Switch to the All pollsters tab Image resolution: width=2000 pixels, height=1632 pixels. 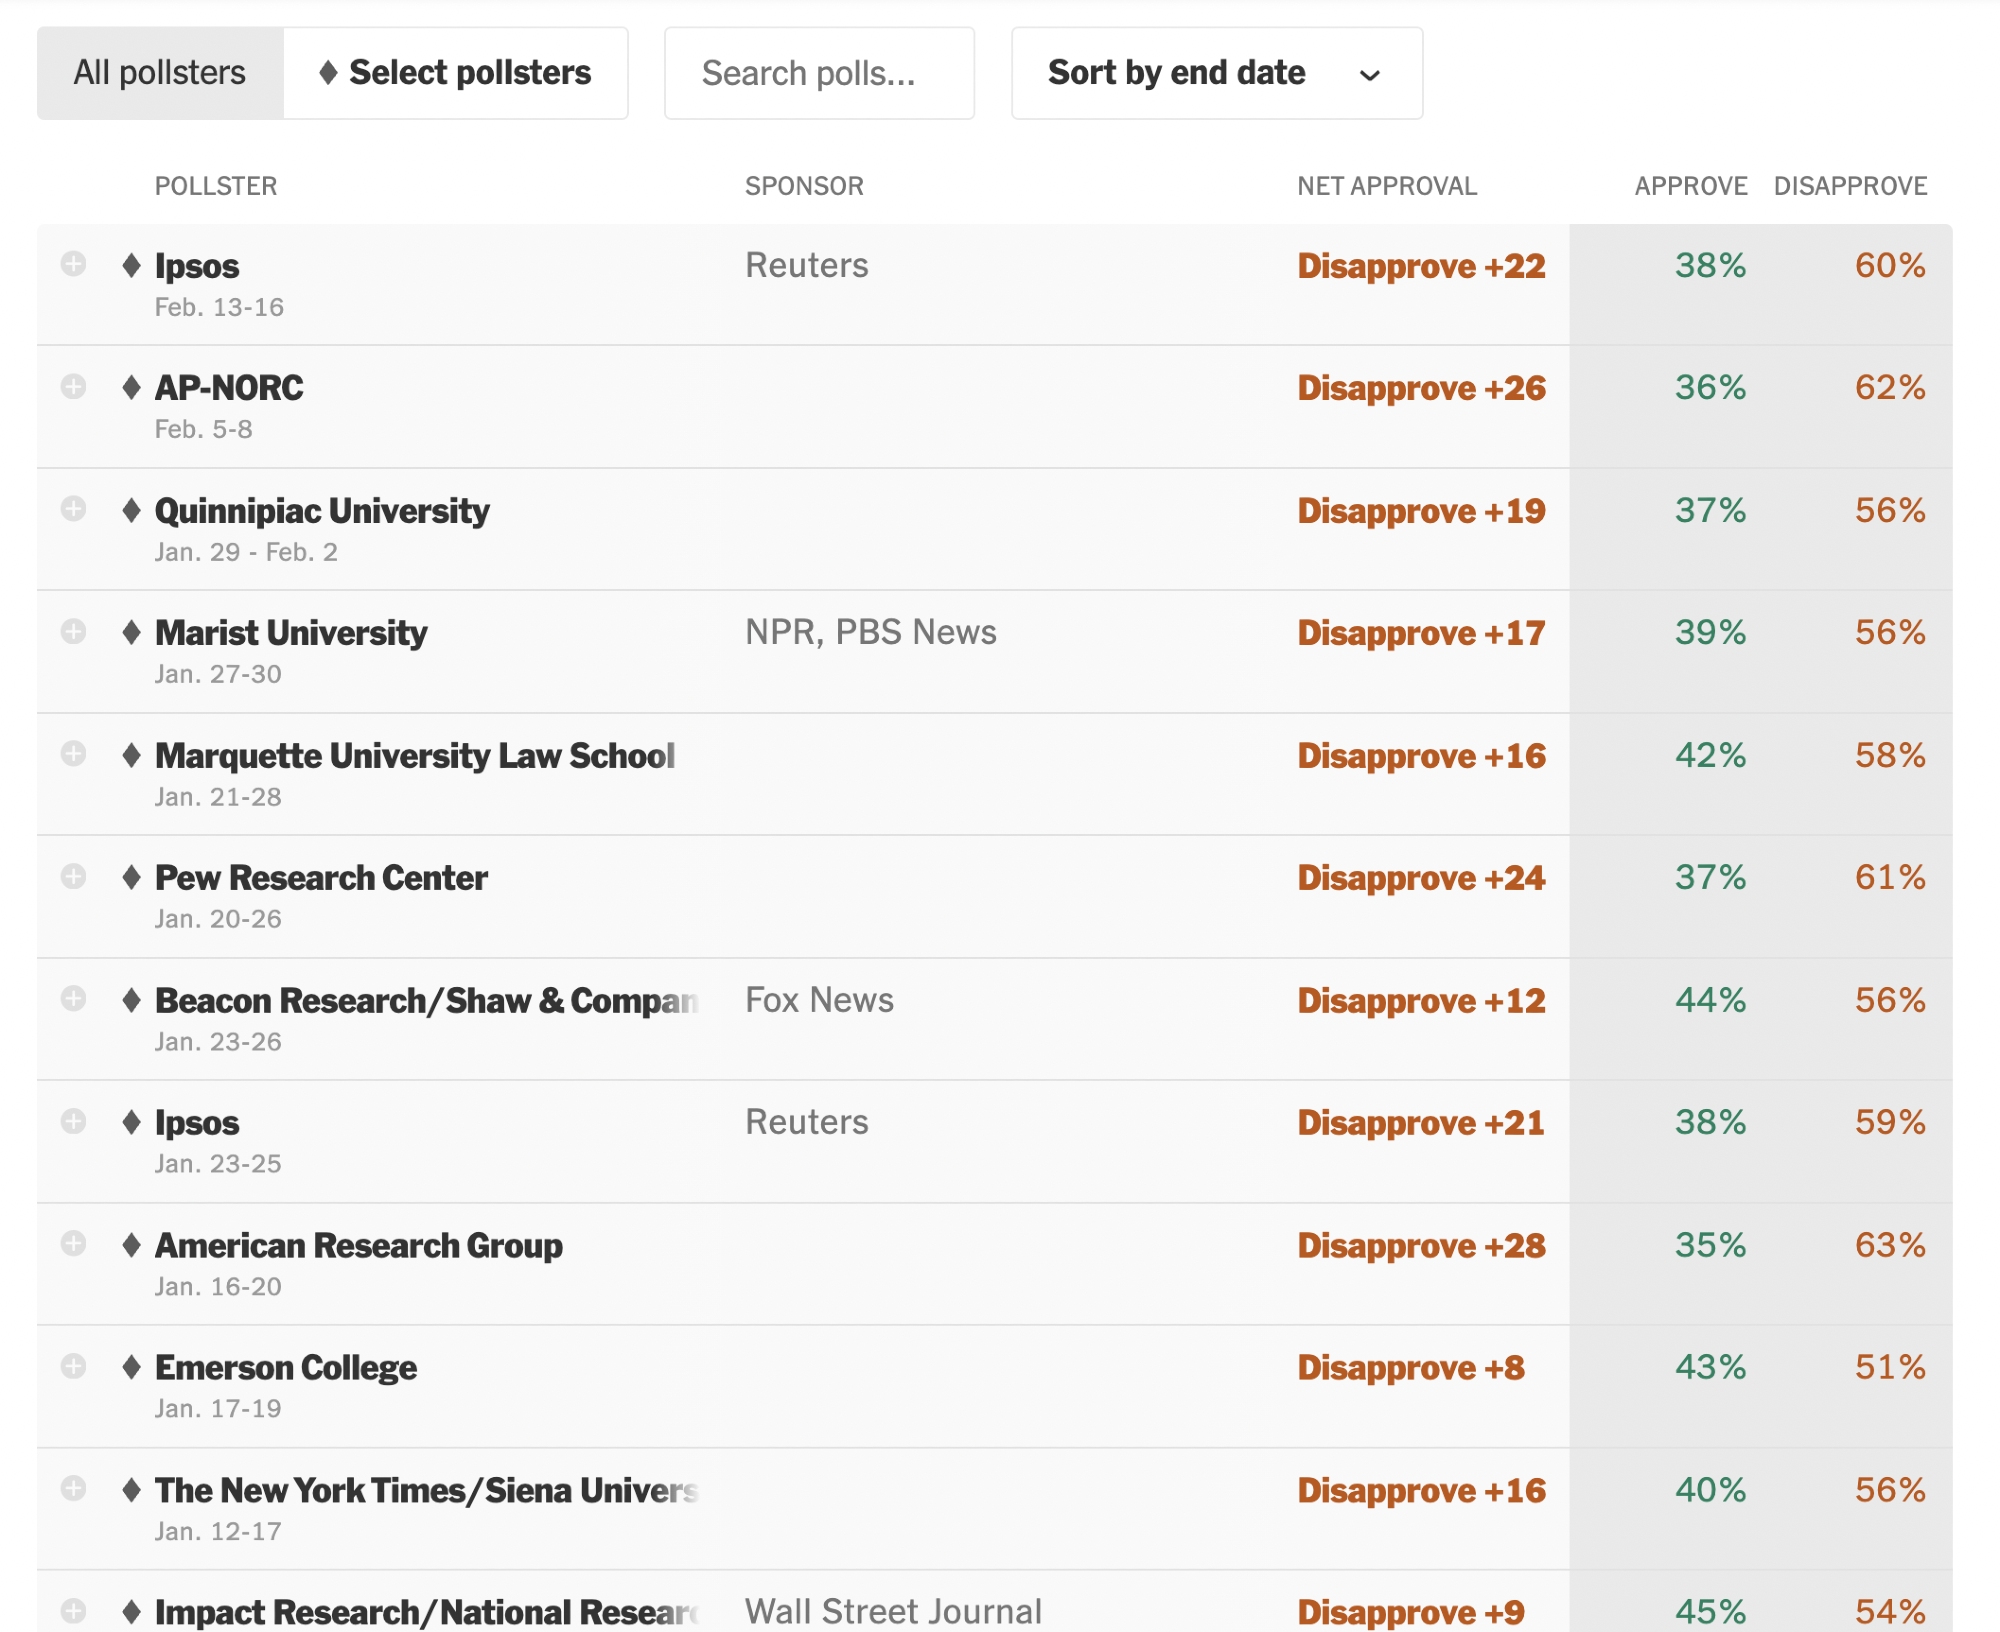click(x=160, y=73)
